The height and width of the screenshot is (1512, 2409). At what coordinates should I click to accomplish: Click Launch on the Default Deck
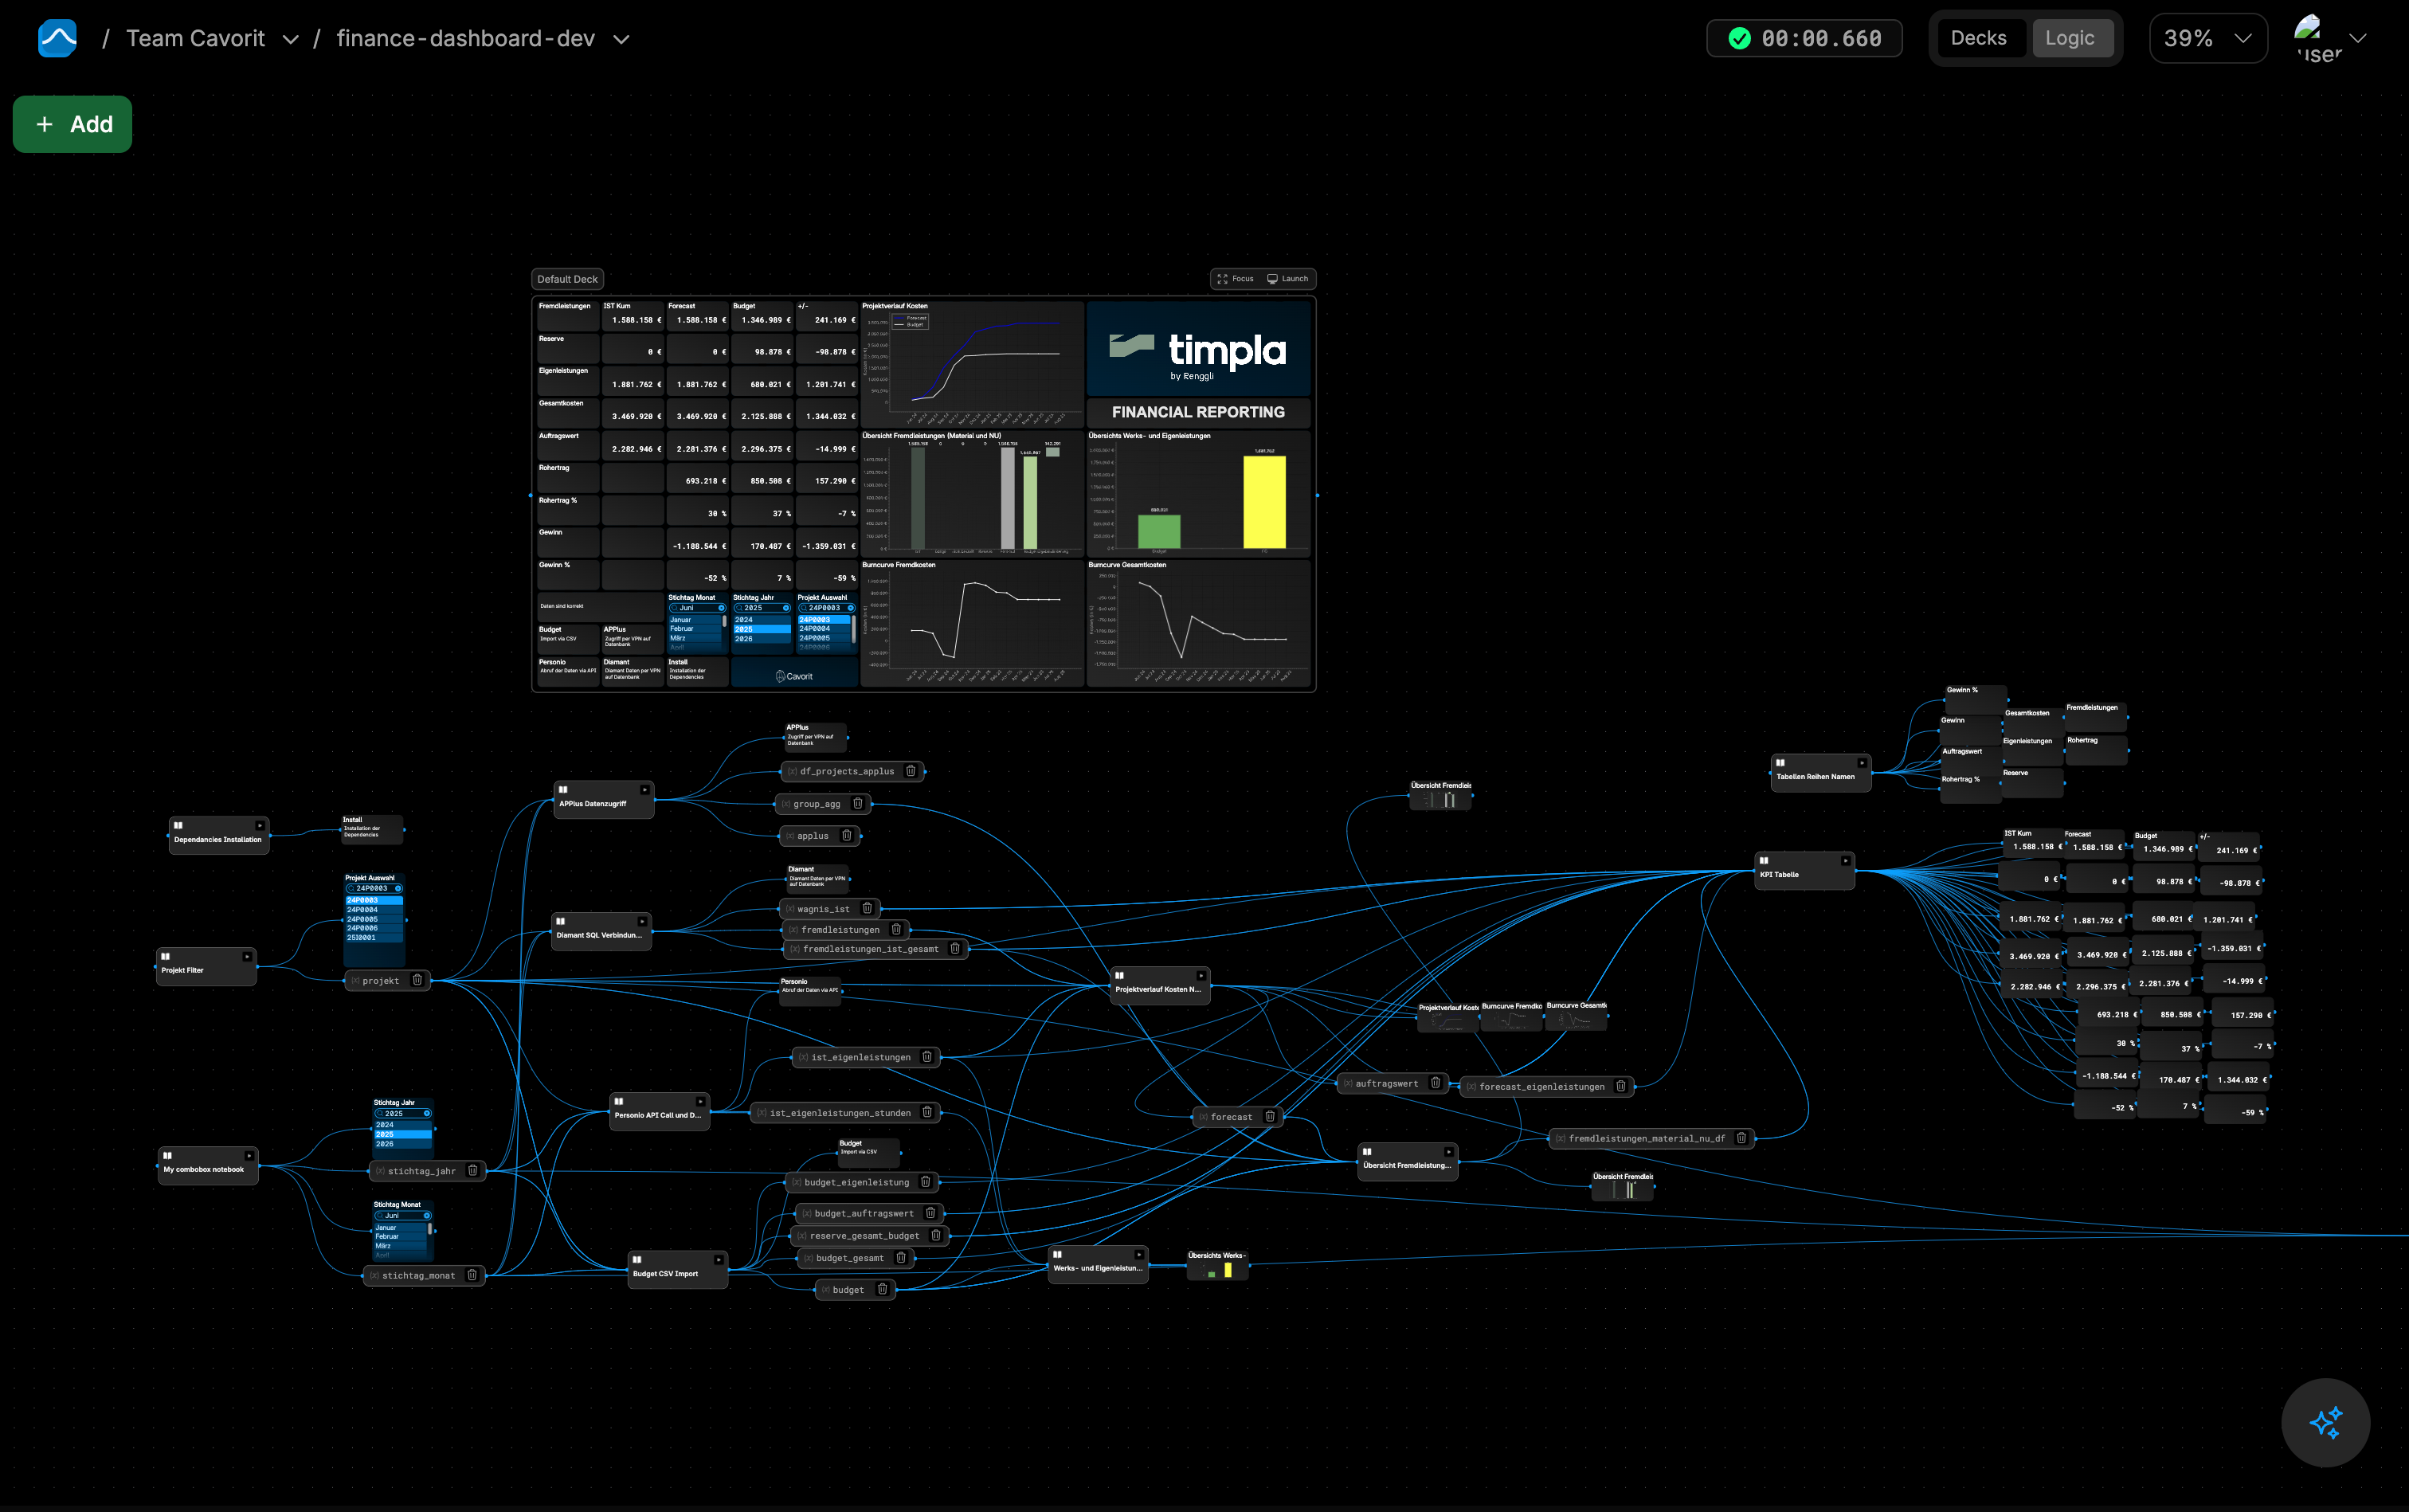pyautogui.click(x=1287, y=279)
